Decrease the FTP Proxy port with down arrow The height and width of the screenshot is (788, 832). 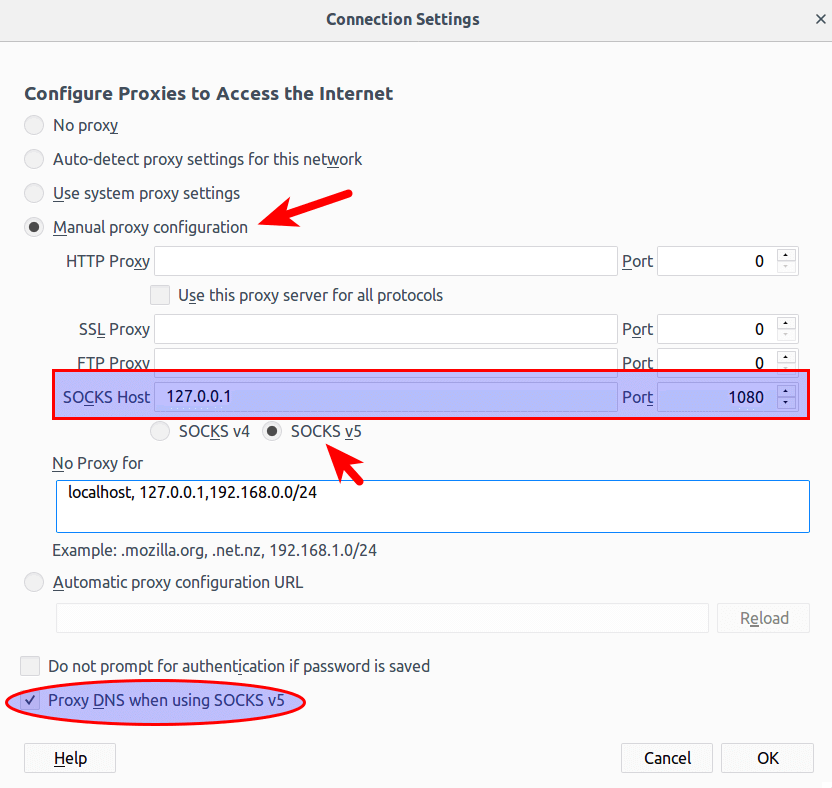point(787,367)
